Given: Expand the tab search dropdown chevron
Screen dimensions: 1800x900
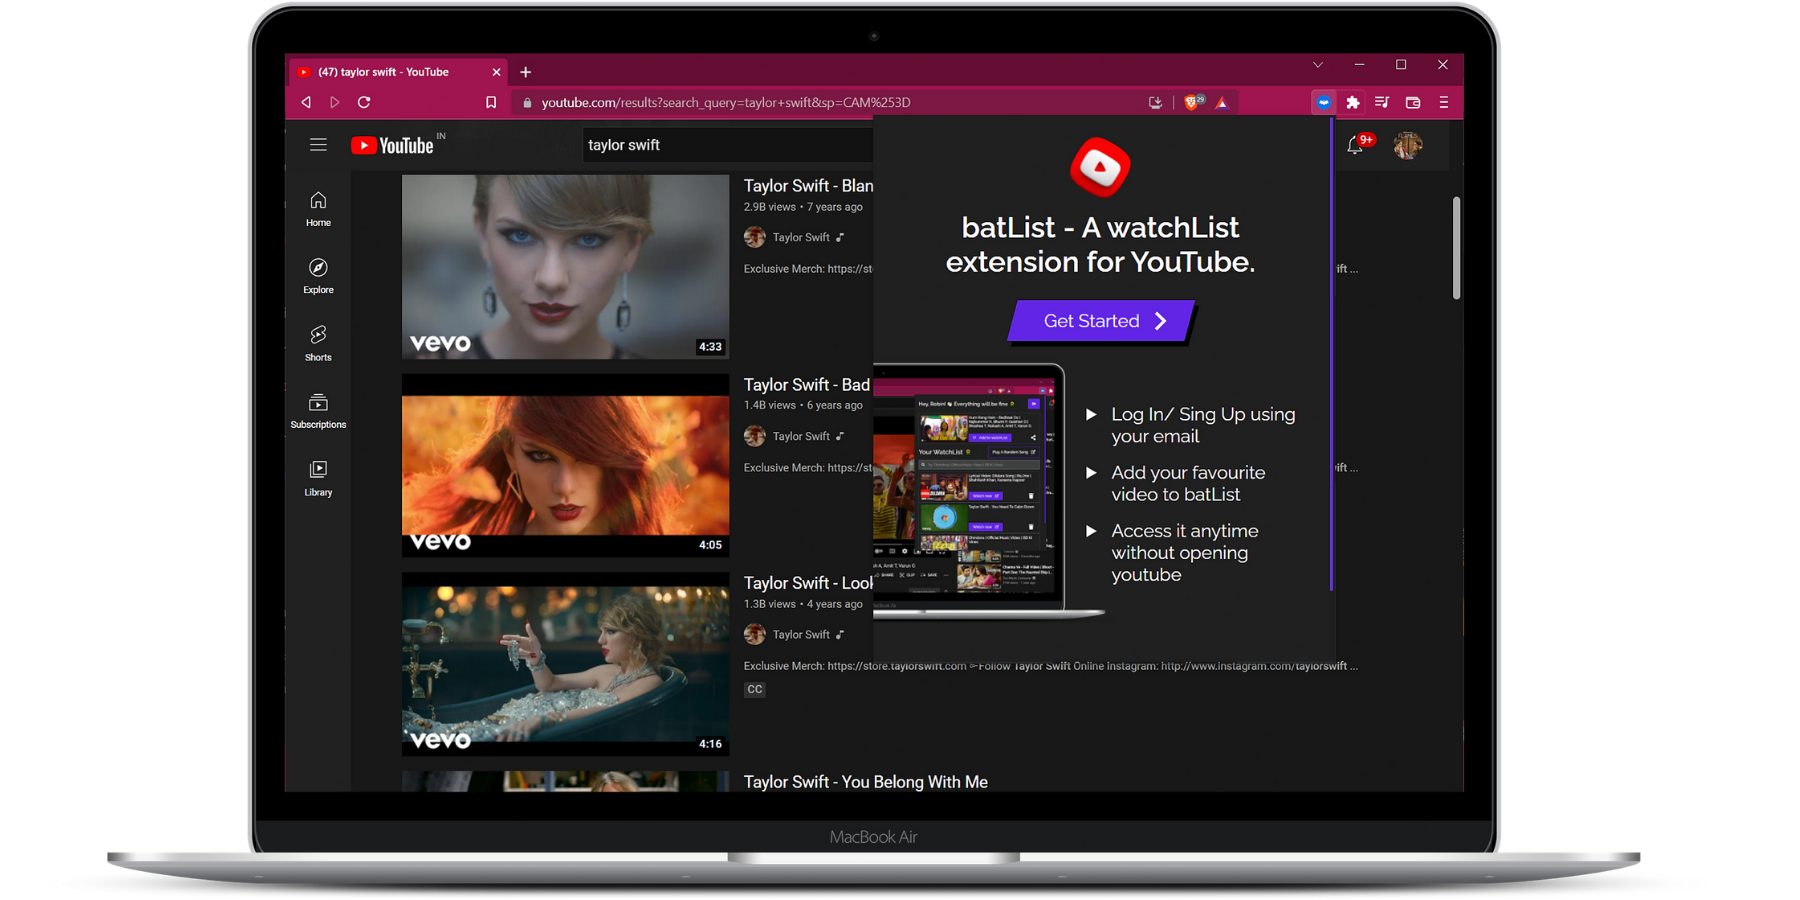Looking at the screenshot, I should coord(1318,65).
